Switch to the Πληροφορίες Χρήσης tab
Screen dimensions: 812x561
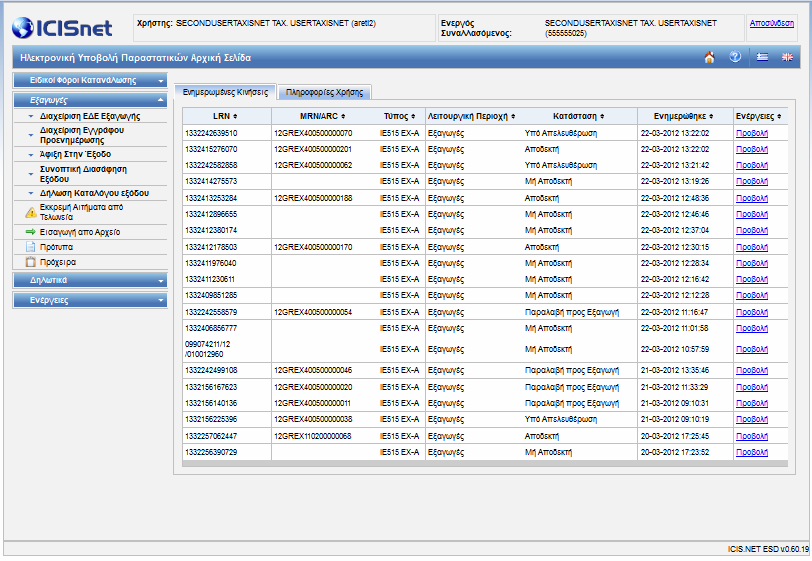pyautogui.click(x=325, y=92)
